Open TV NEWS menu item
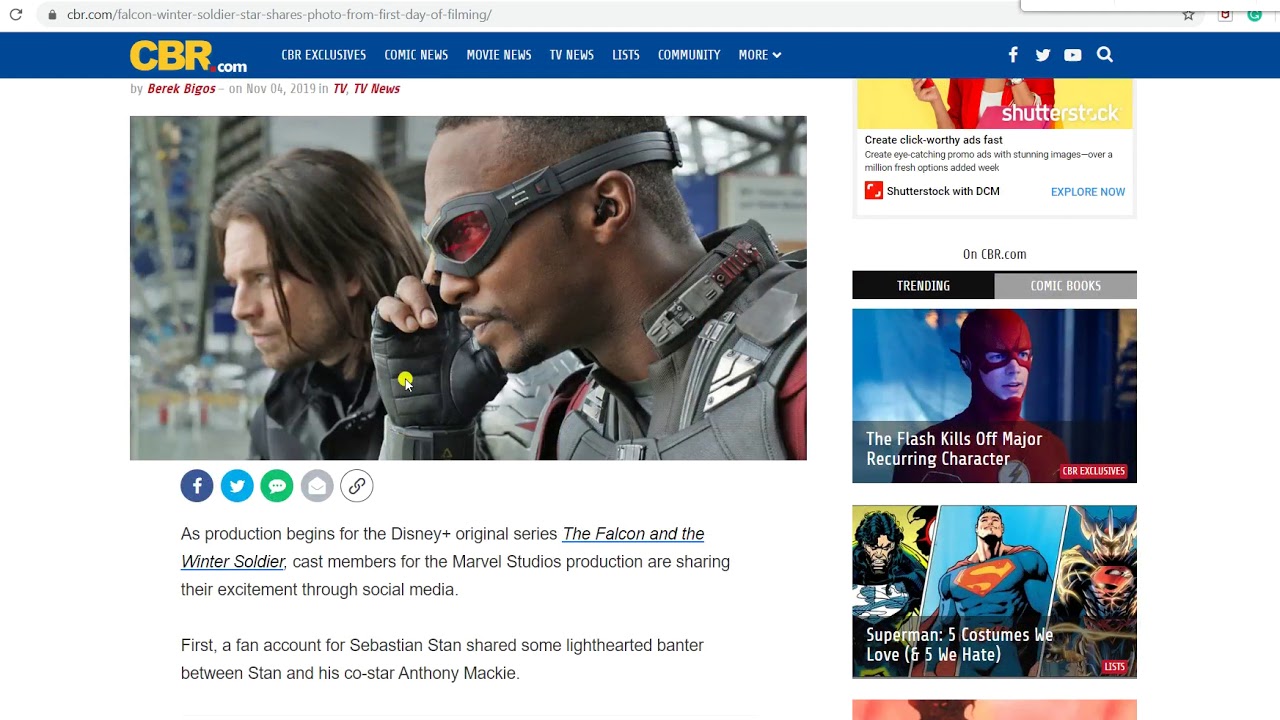This screenshot has height=720, width=1280. pos(571,55)
